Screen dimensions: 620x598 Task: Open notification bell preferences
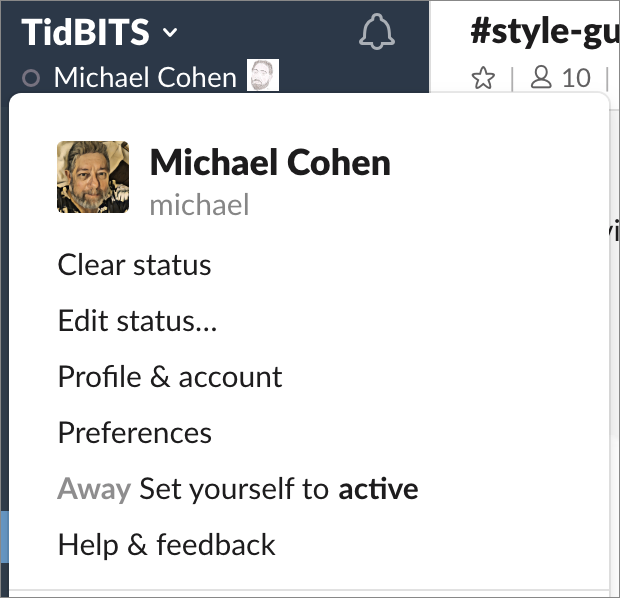tap(376, 31)
